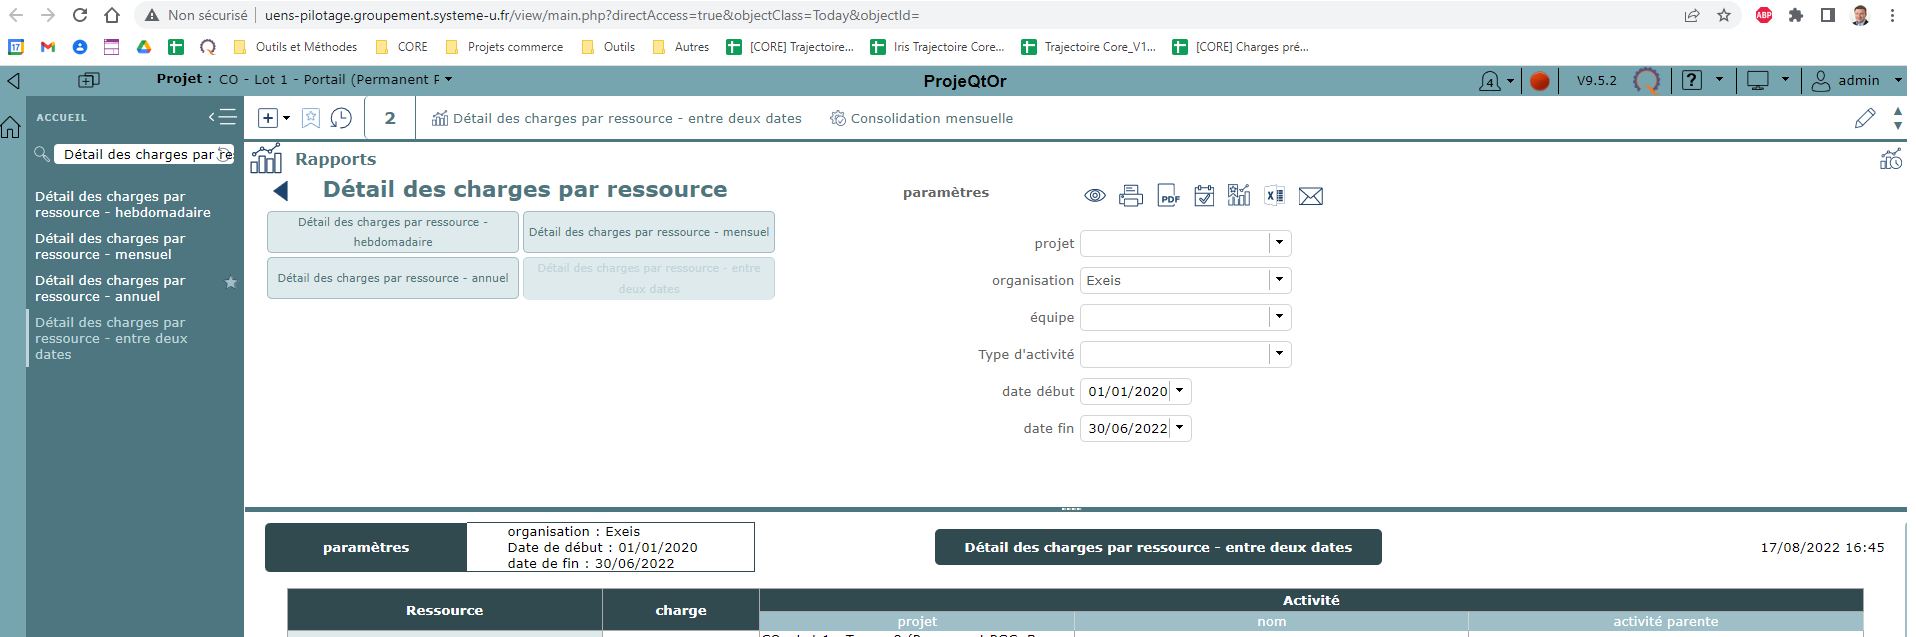Expand the admin user menu arrow
The width and height of the screenshot is (1916, 637).
tap(1898, 80)
